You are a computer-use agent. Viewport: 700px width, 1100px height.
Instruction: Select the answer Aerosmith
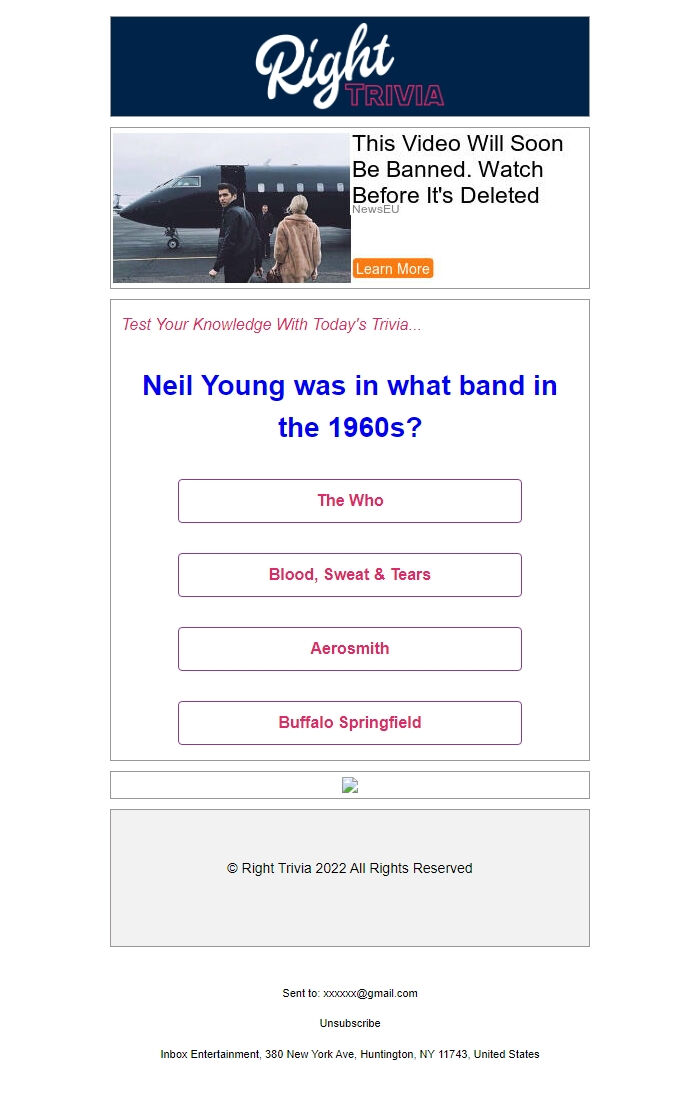(x=349, y=648)
